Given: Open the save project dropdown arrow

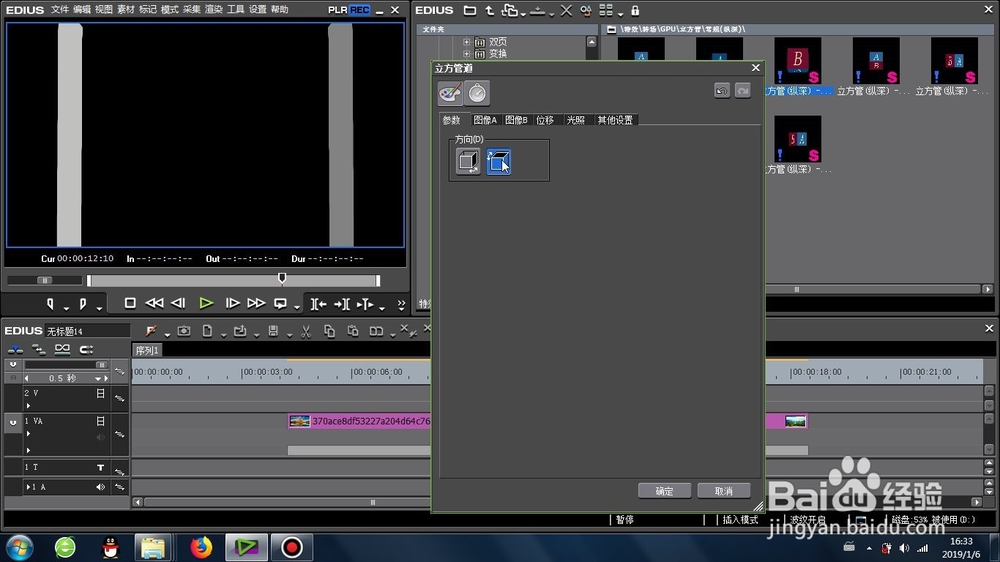Looking at the screenshot, I should (290, 334).
